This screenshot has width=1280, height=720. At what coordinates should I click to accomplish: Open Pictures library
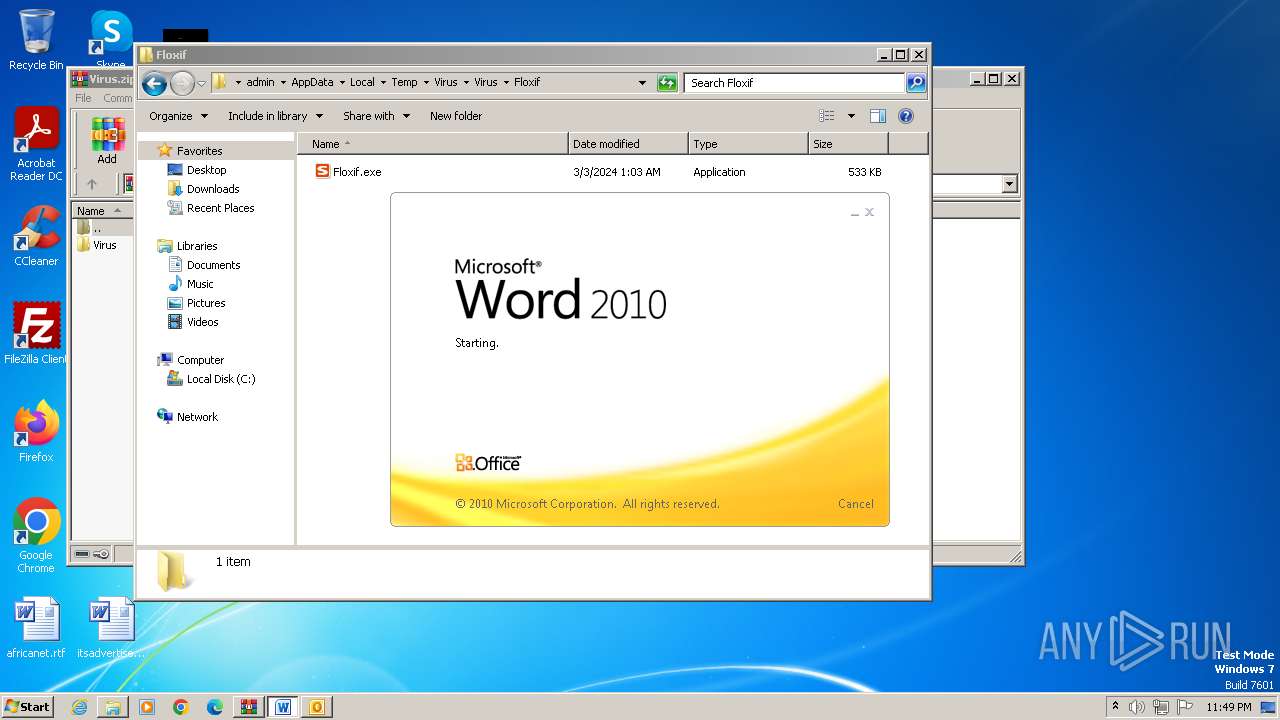(x=206, y=303)
